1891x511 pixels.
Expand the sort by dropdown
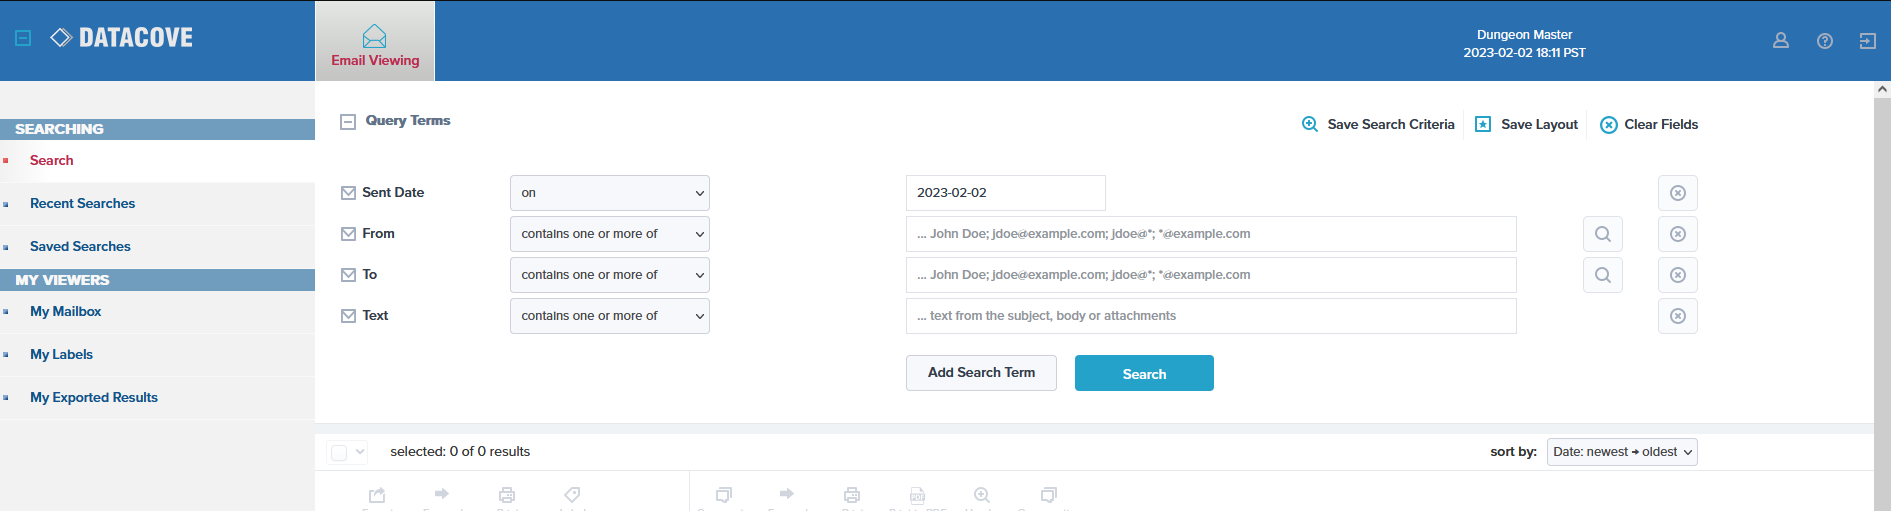(1621, 452)
